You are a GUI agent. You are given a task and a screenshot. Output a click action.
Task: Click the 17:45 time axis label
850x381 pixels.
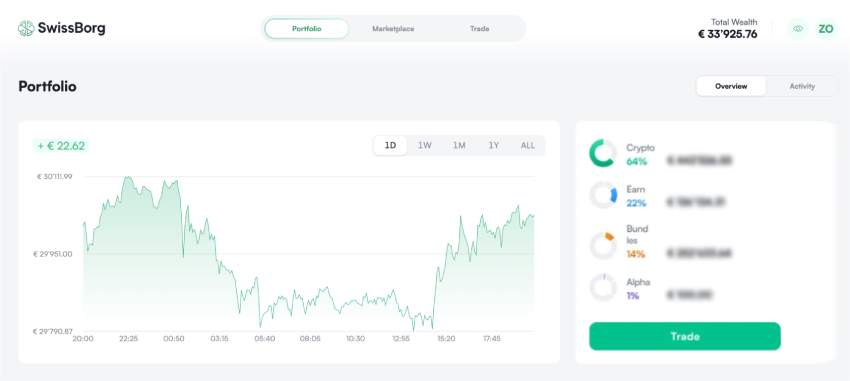click(492, 339)
